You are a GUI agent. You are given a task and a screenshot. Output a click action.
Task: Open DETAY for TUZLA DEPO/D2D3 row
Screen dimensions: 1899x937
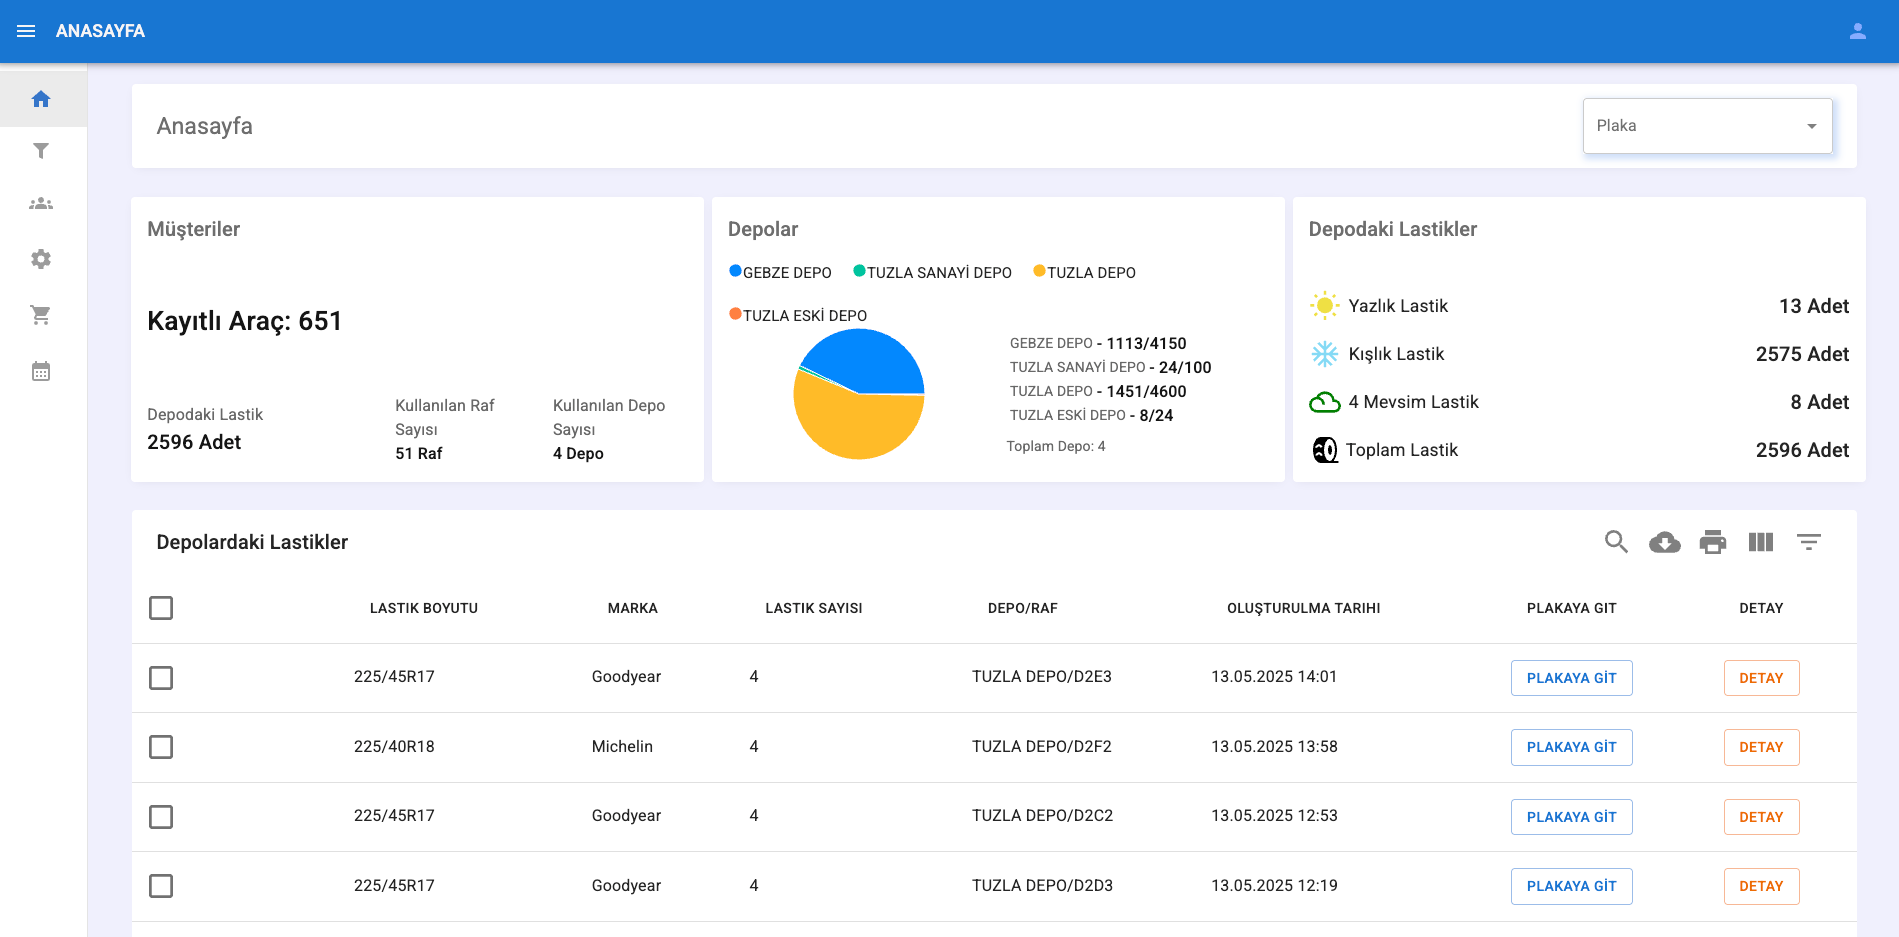(x=1761, y=886)
